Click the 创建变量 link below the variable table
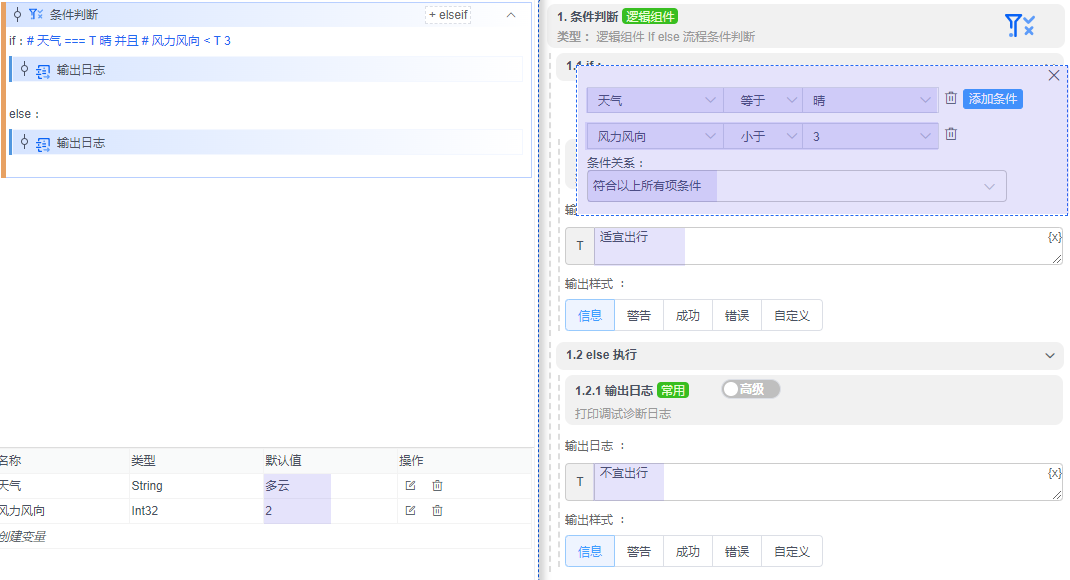Screen dimensions: 1070x580 pyautogui.click(x=22, y=534)
